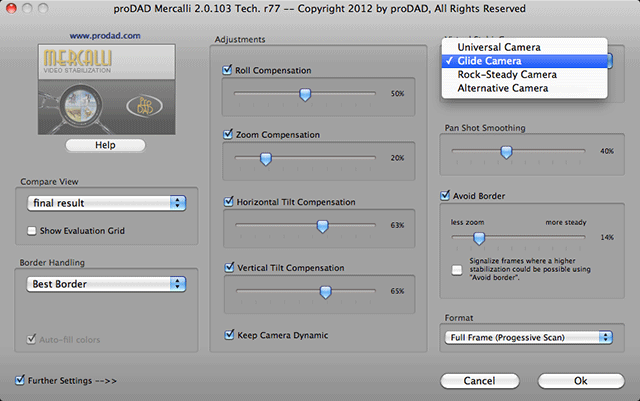Click the Zoom Compensation slider handle
The width and height of the screenshot is (640, 401).
266,159
